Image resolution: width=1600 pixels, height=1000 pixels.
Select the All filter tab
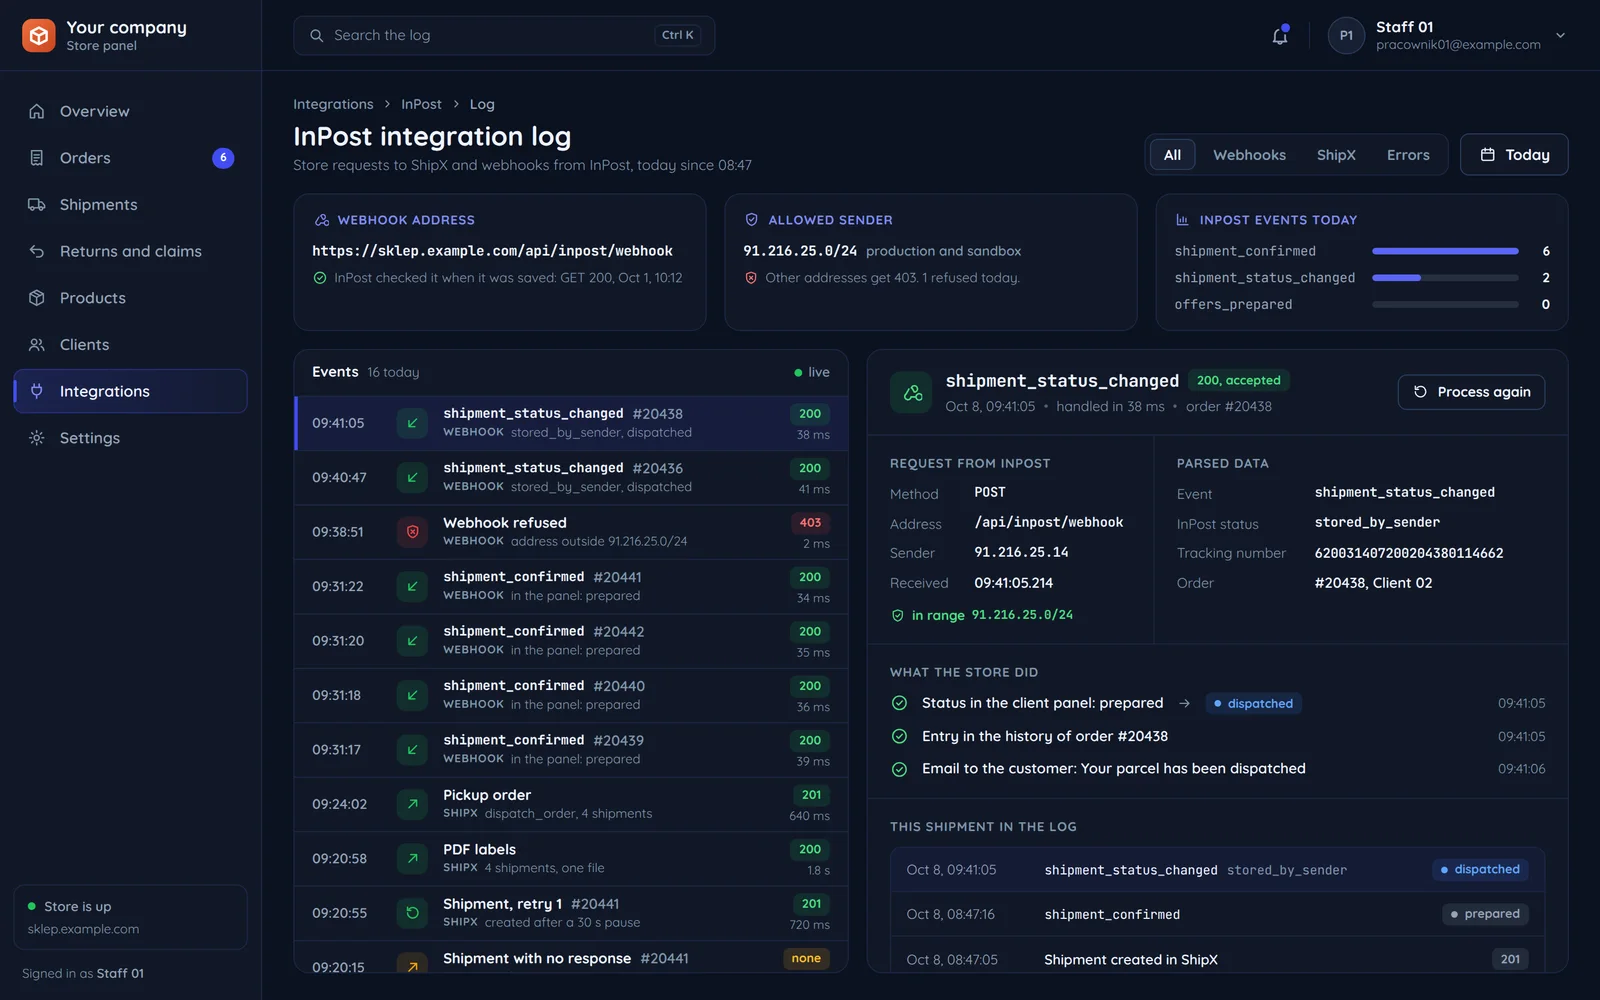pos(1172,155)
